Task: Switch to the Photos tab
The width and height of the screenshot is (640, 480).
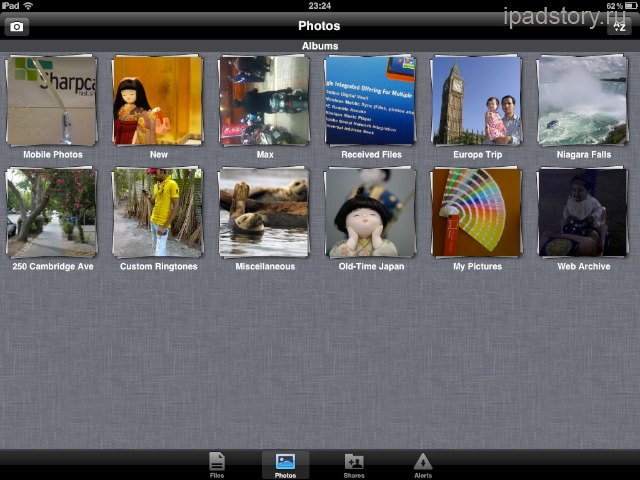Action: 285,464
